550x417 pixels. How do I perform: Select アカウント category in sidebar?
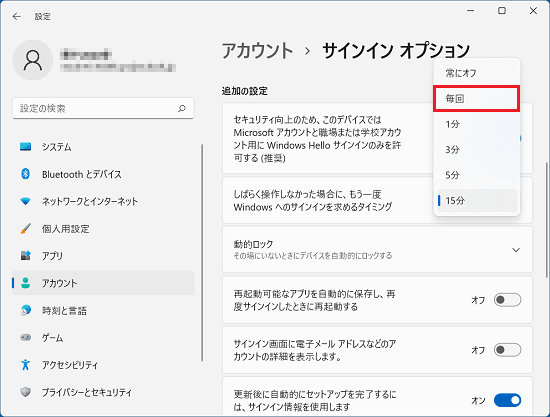coord(103,283)
